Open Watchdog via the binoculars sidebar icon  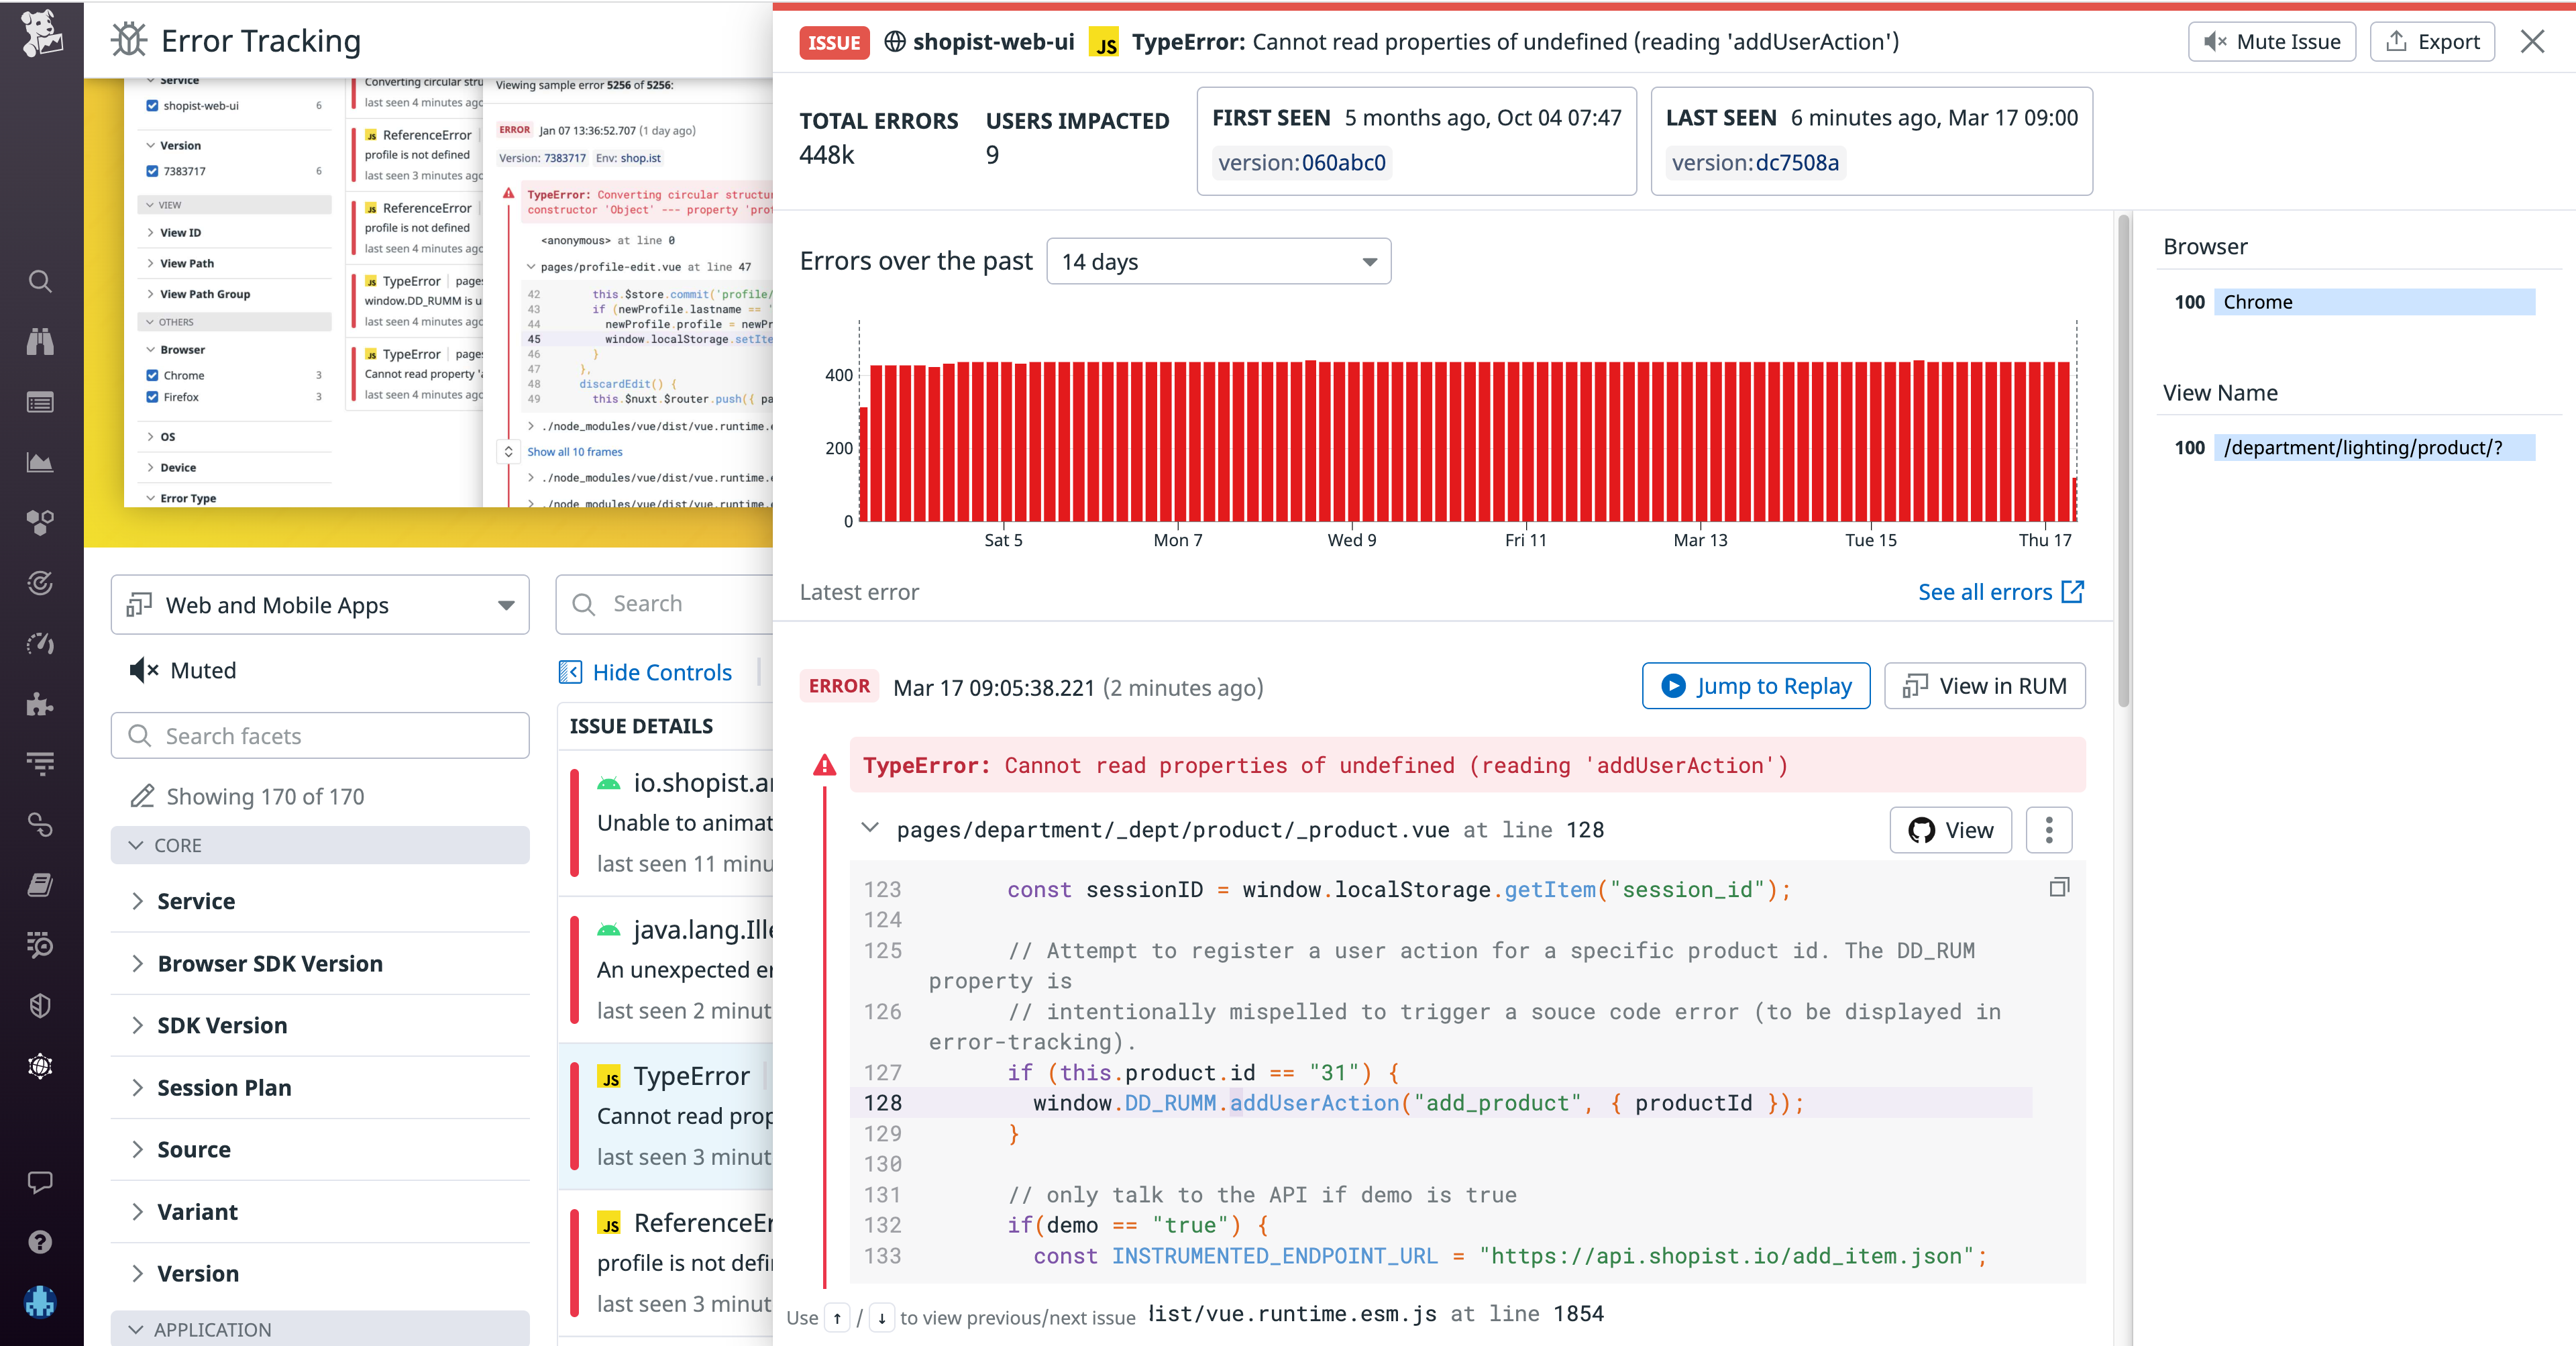[40, 341]
